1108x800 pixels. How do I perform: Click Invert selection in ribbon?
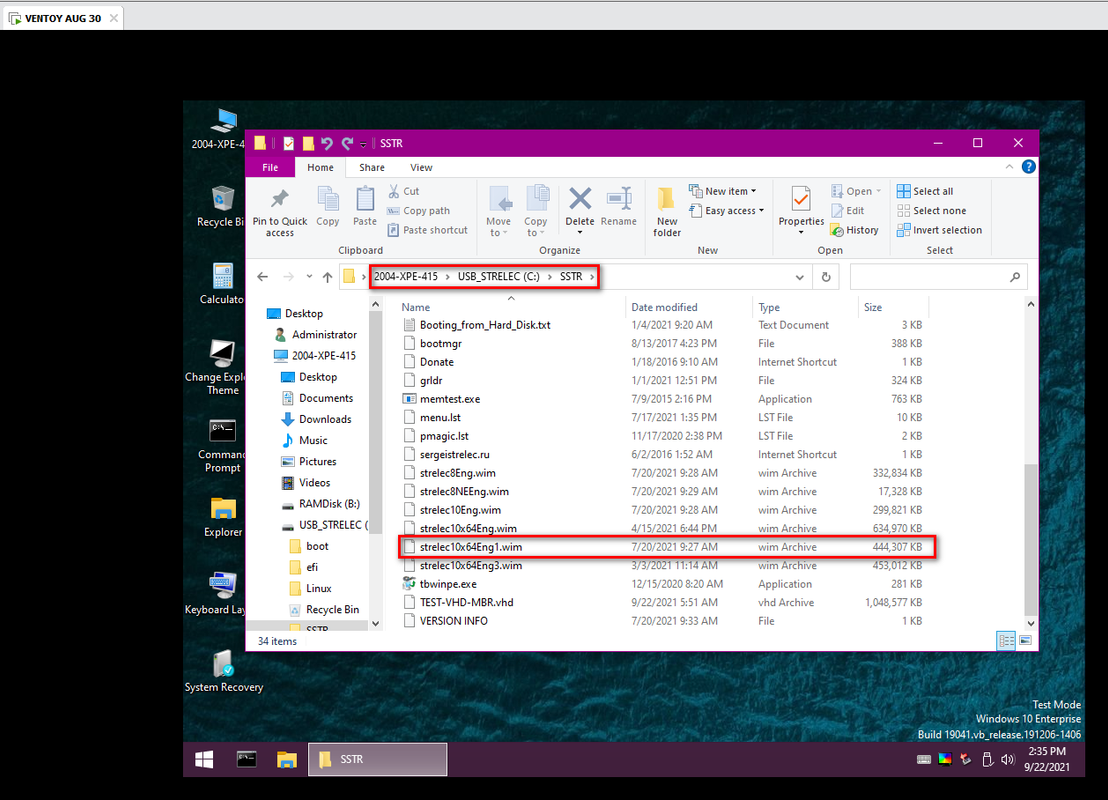940,230
